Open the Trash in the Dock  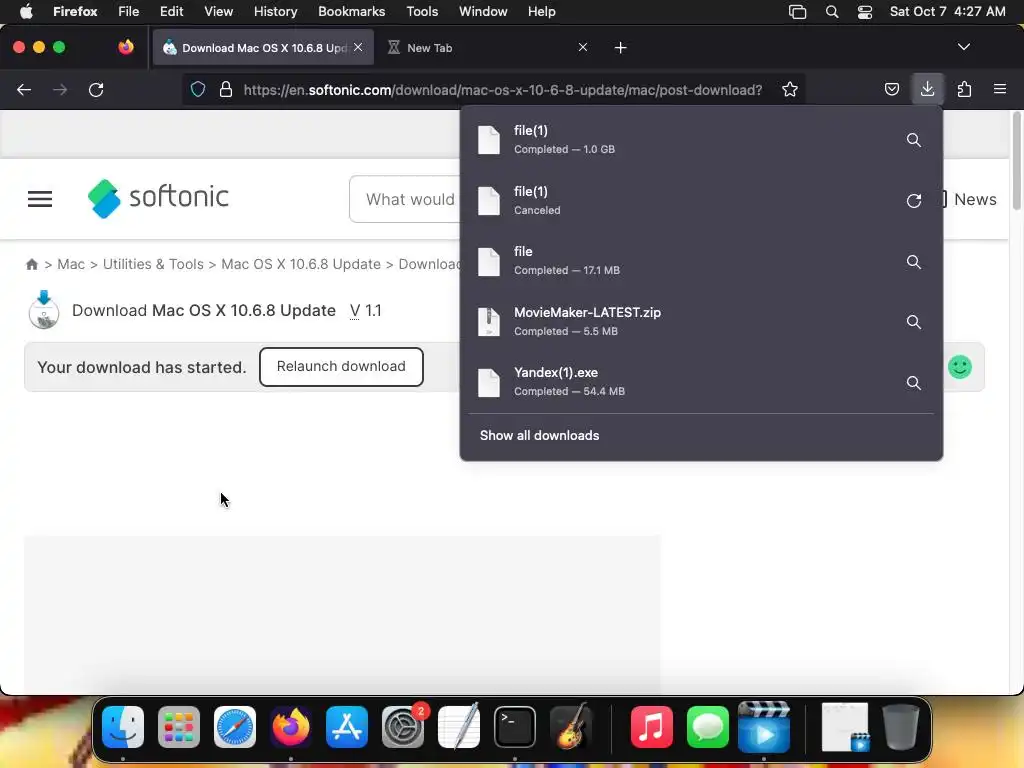pyautogui.click(x=901, y=727)
